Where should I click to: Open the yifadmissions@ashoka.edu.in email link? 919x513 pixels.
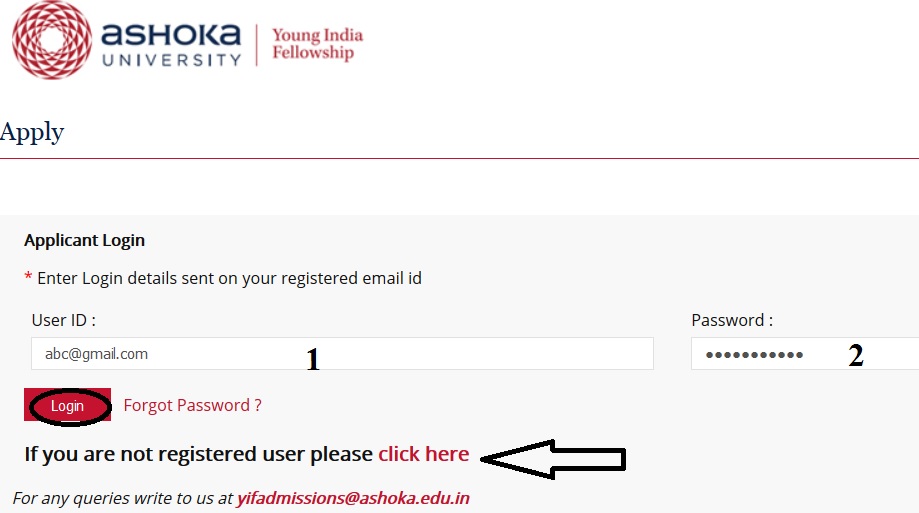pos(353,498)
